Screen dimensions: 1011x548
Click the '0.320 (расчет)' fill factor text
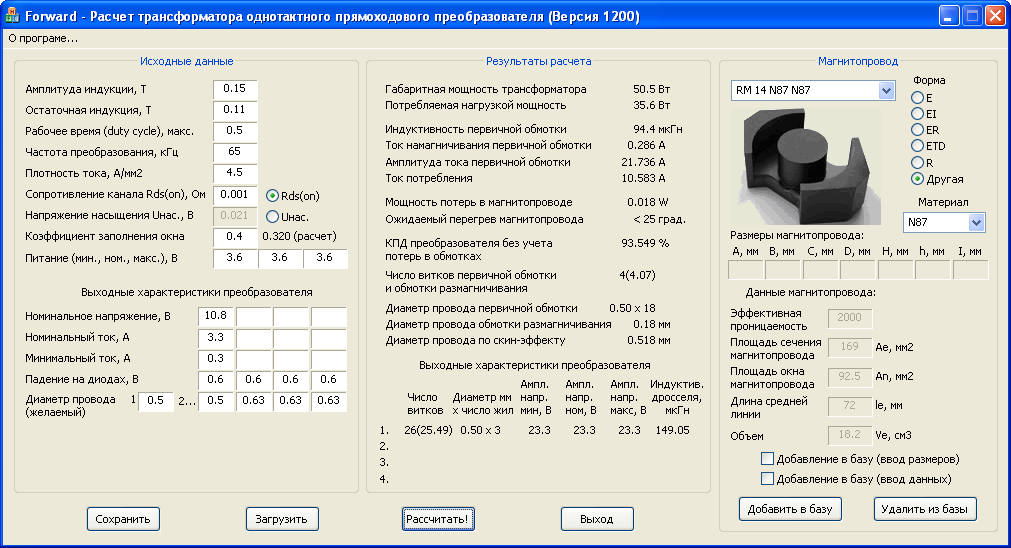pos(299,237)
